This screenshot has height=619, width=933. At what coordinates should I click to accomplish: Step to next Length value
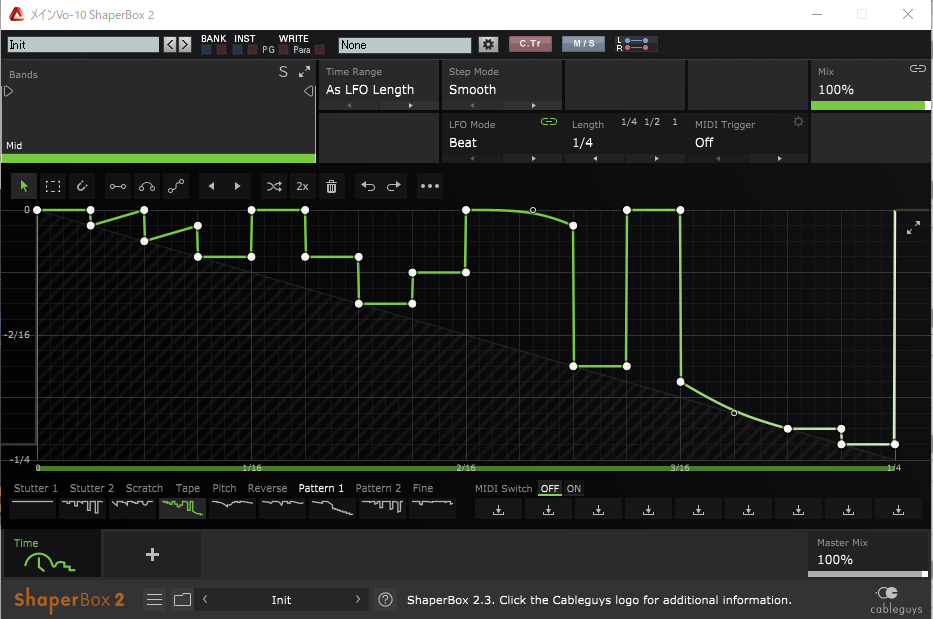(657, 158)
